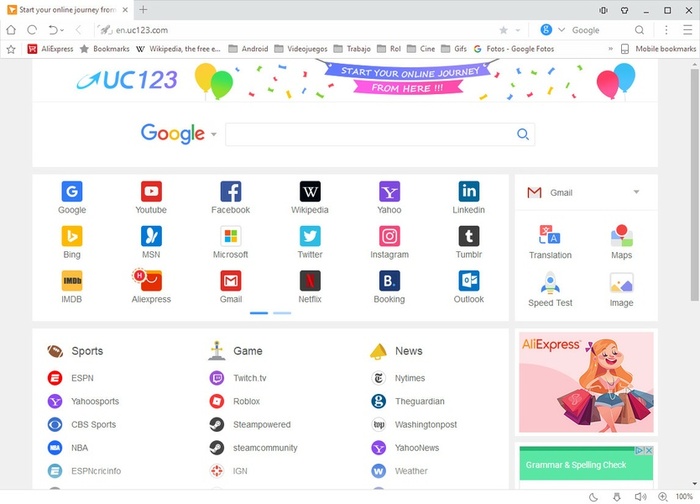Open the Microsoft shortcut tile
This screenshot has width=700, height=504.
pyautogui.click(x=230, y=242)
